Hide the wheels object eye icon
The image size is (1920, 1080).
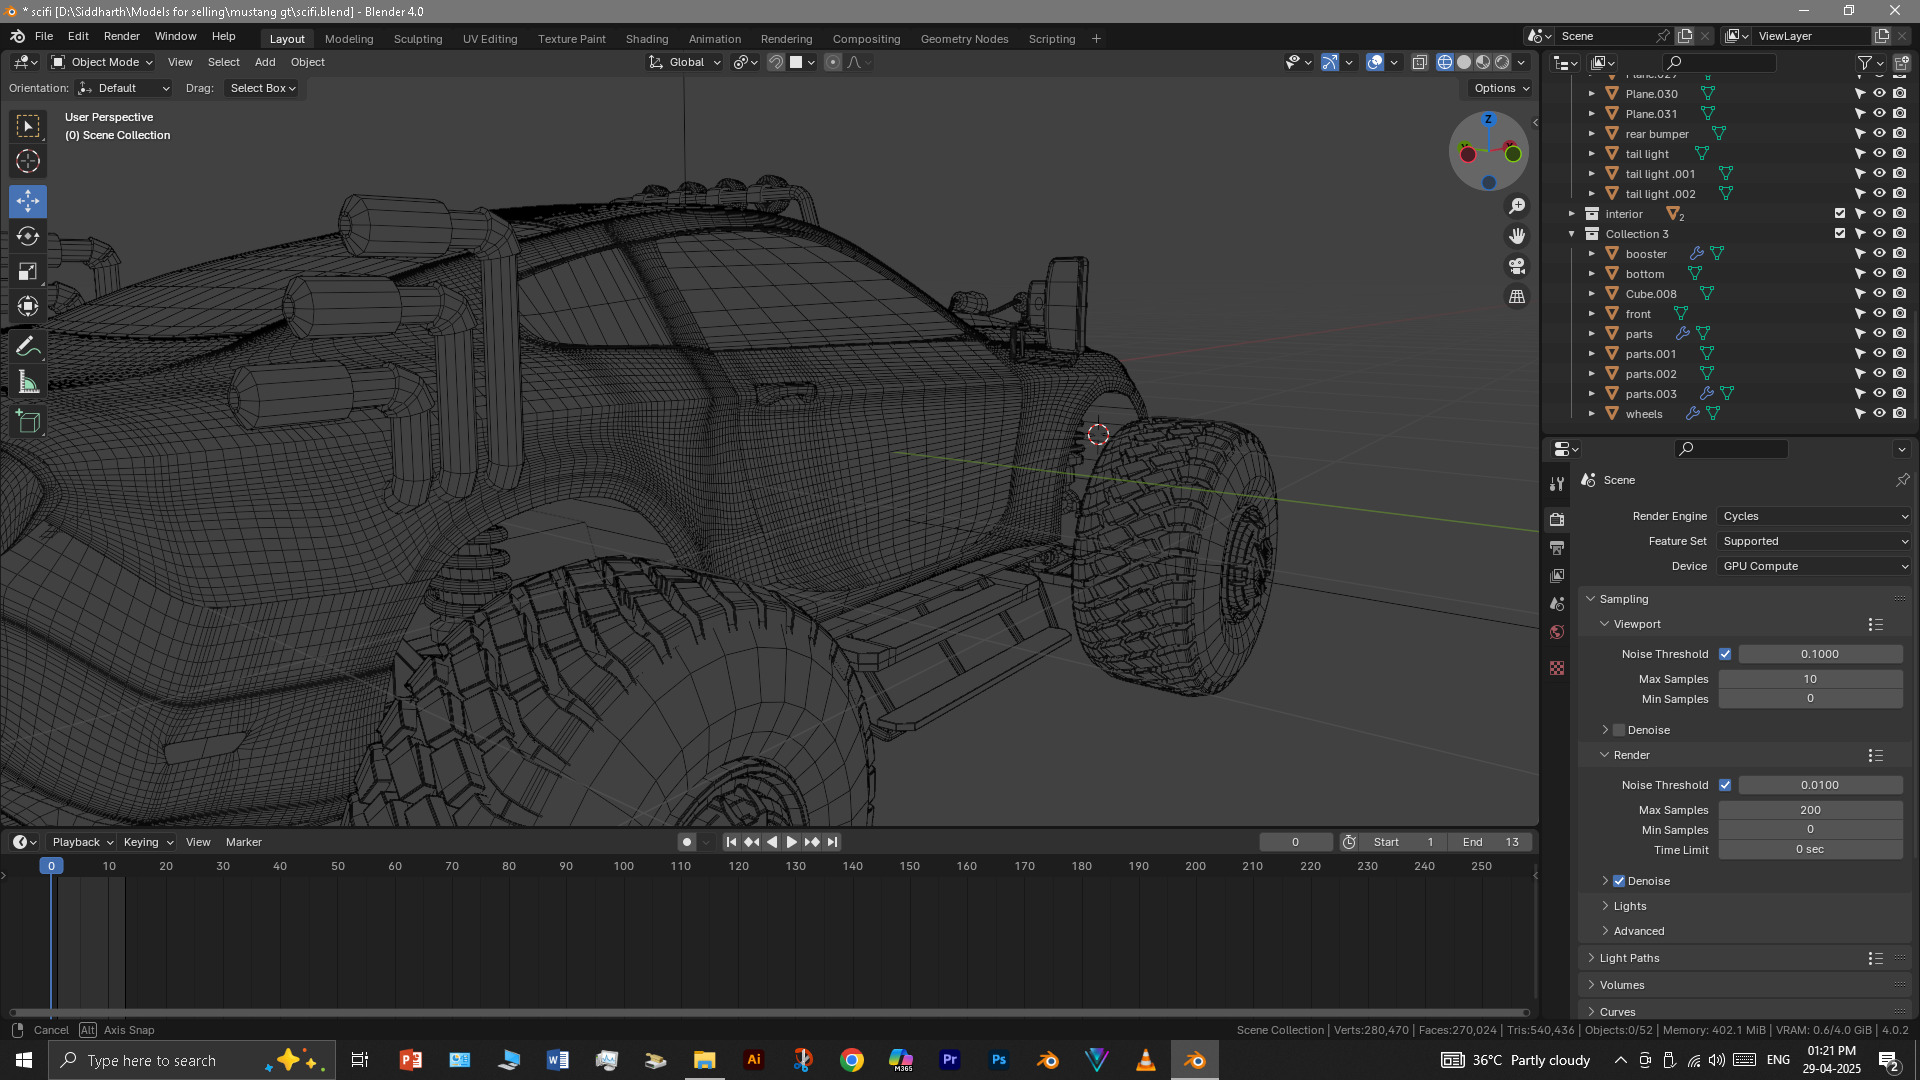tap(1879, 413)
